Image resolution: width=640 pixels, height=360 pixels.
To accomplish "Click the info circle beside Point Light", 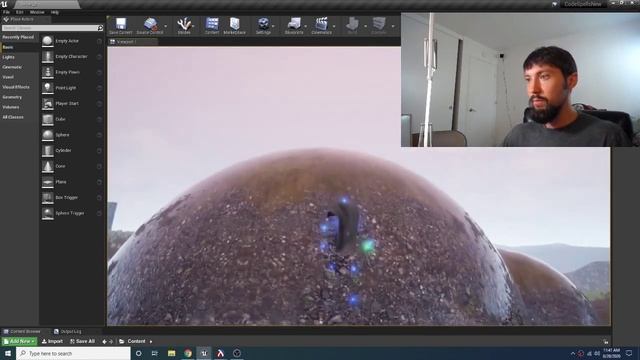I will [x=99, y=88].
